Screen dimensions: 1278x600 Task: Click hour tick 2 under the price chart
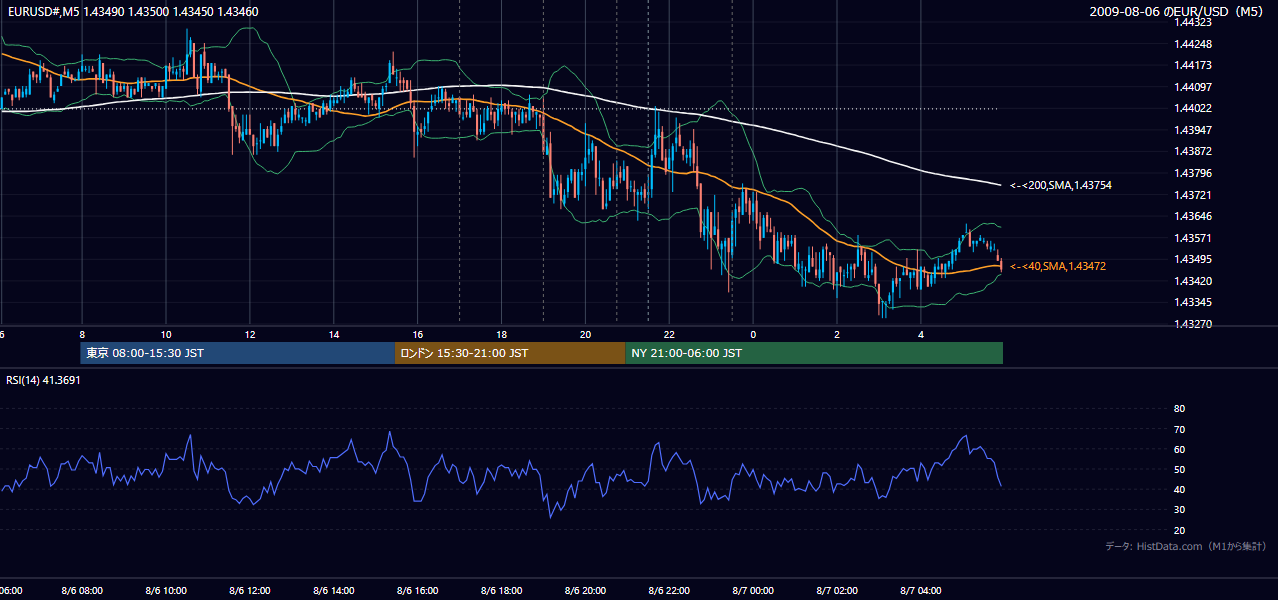[x=838, y=334]
